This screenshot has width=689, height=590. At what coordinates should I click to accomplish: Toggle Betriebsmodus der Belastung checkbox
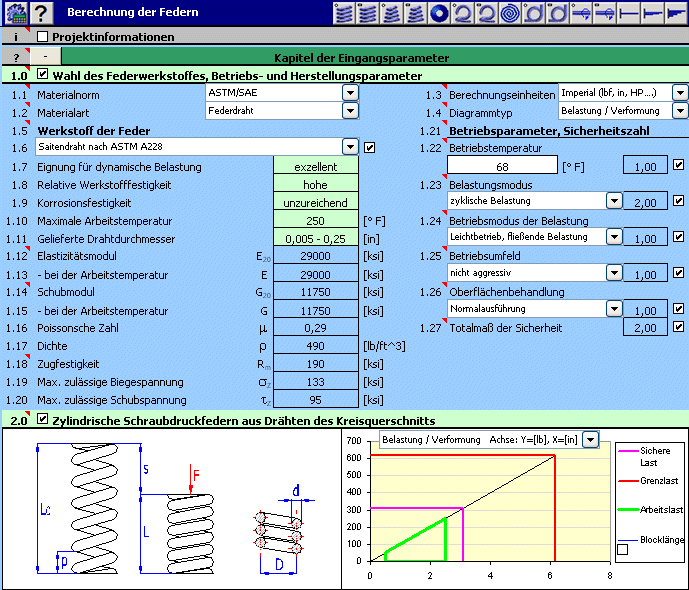click(678, 237)
